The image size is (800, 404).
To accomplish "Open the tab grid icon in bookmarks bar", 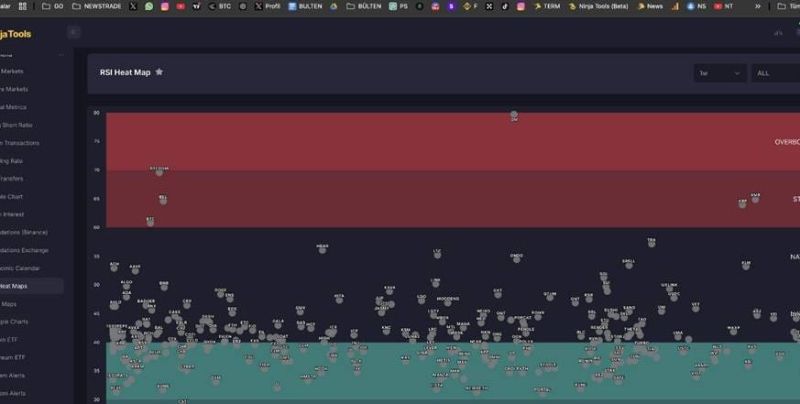I will pos(22,6).
